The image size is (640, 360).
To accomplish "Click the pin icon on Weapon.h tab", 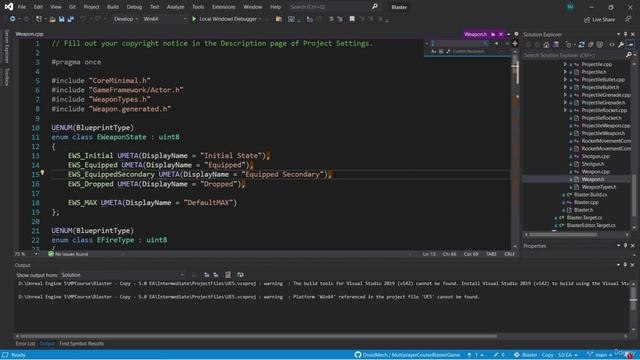I will point(493,34).
